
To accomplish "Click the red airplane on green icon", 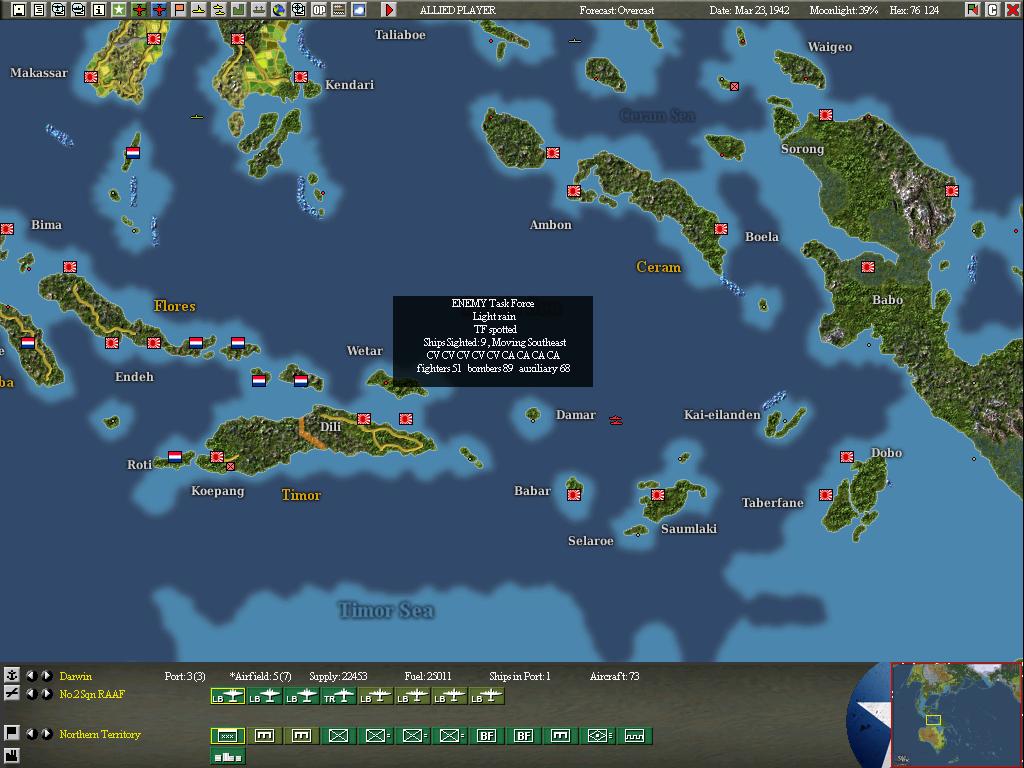I will pos(139,10).
